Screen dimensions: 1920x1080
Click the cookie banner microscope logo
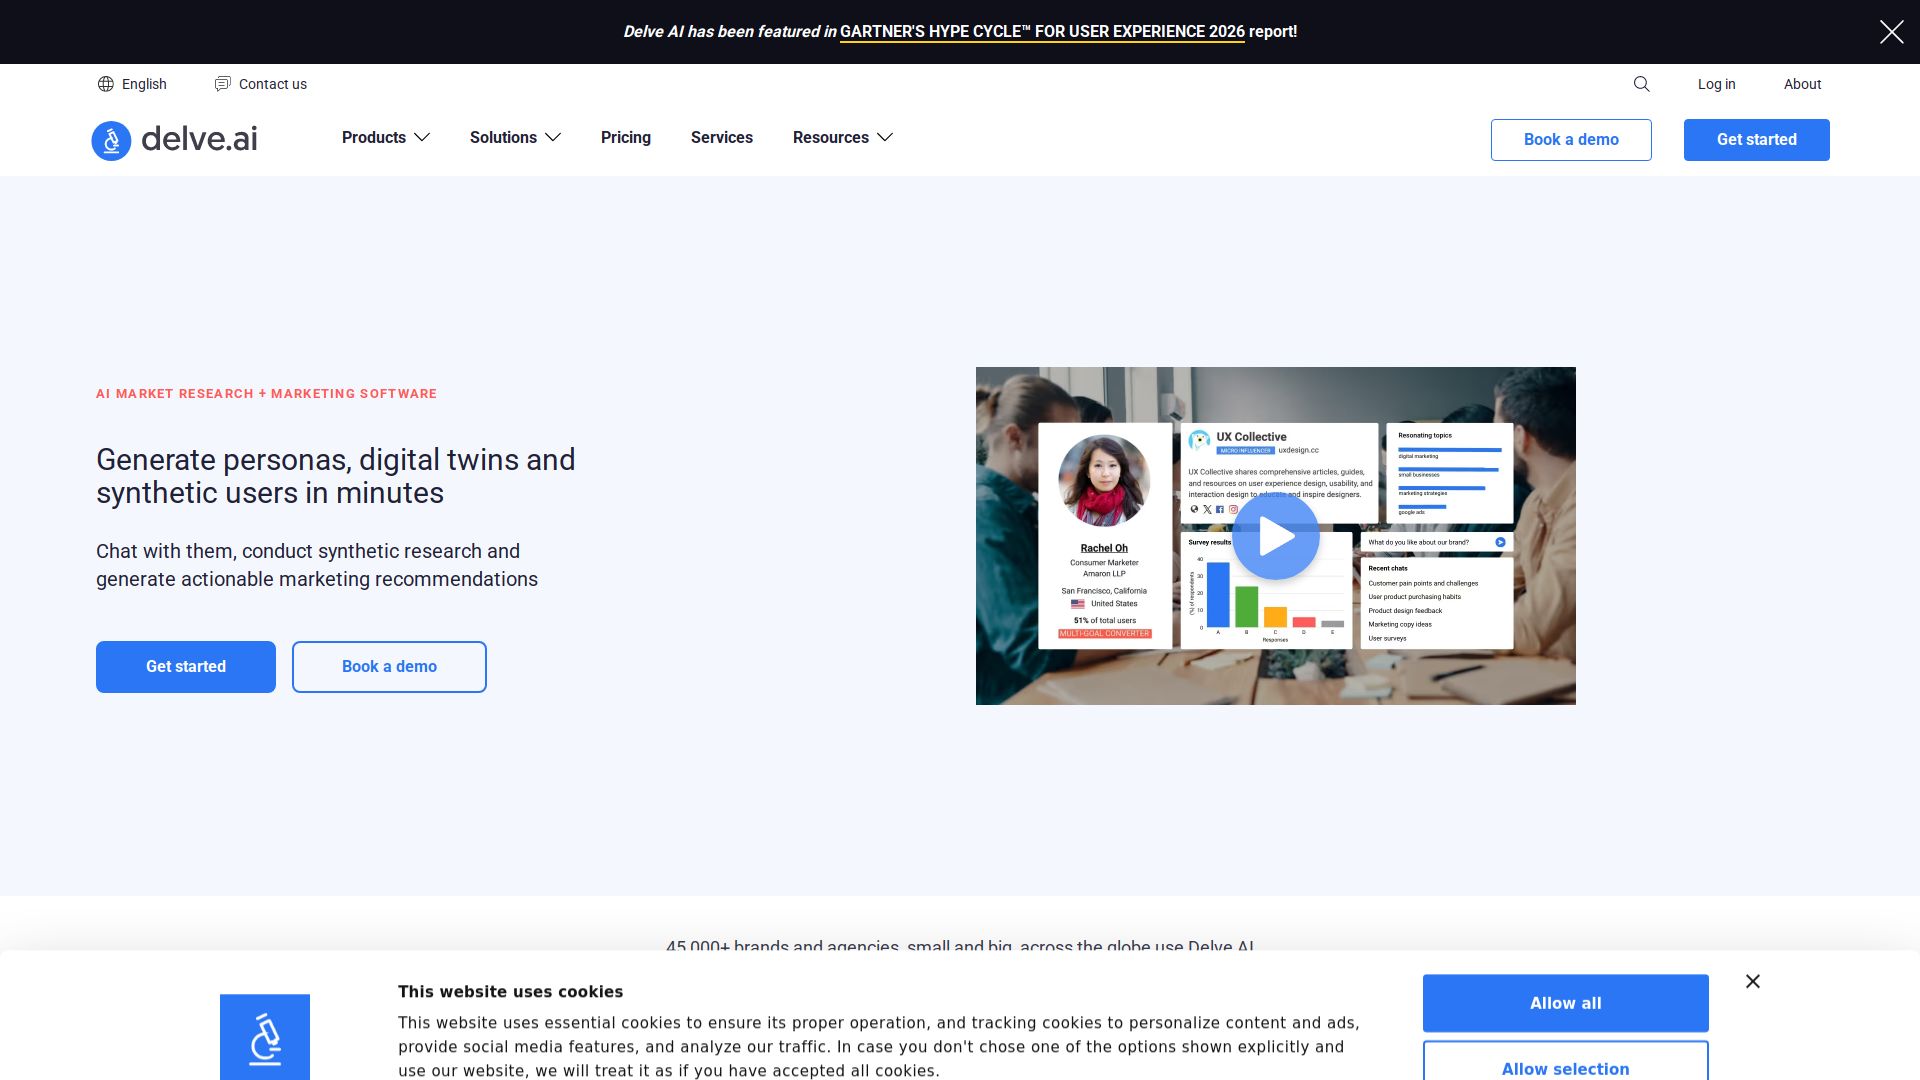click(265, 1037)
